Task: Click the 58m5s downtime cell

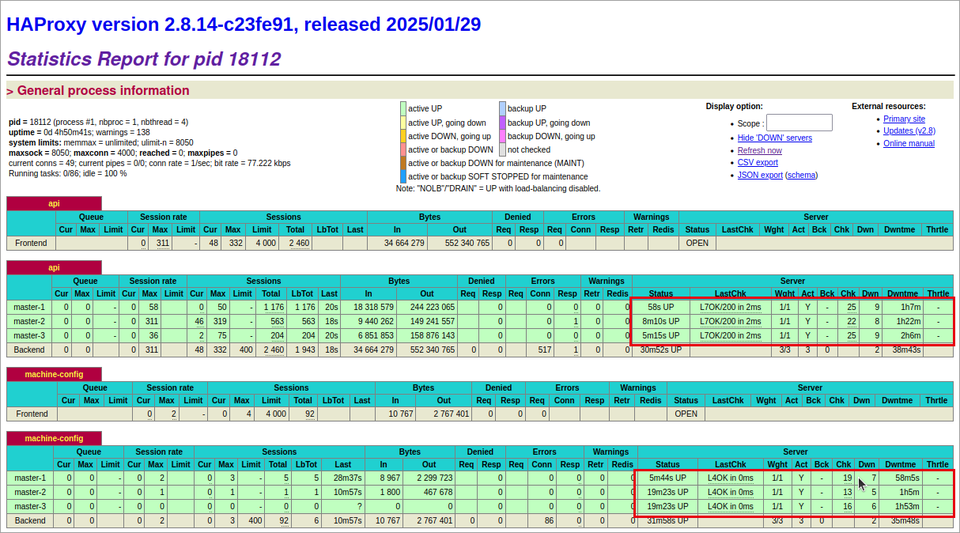Action: pos(899,478)
